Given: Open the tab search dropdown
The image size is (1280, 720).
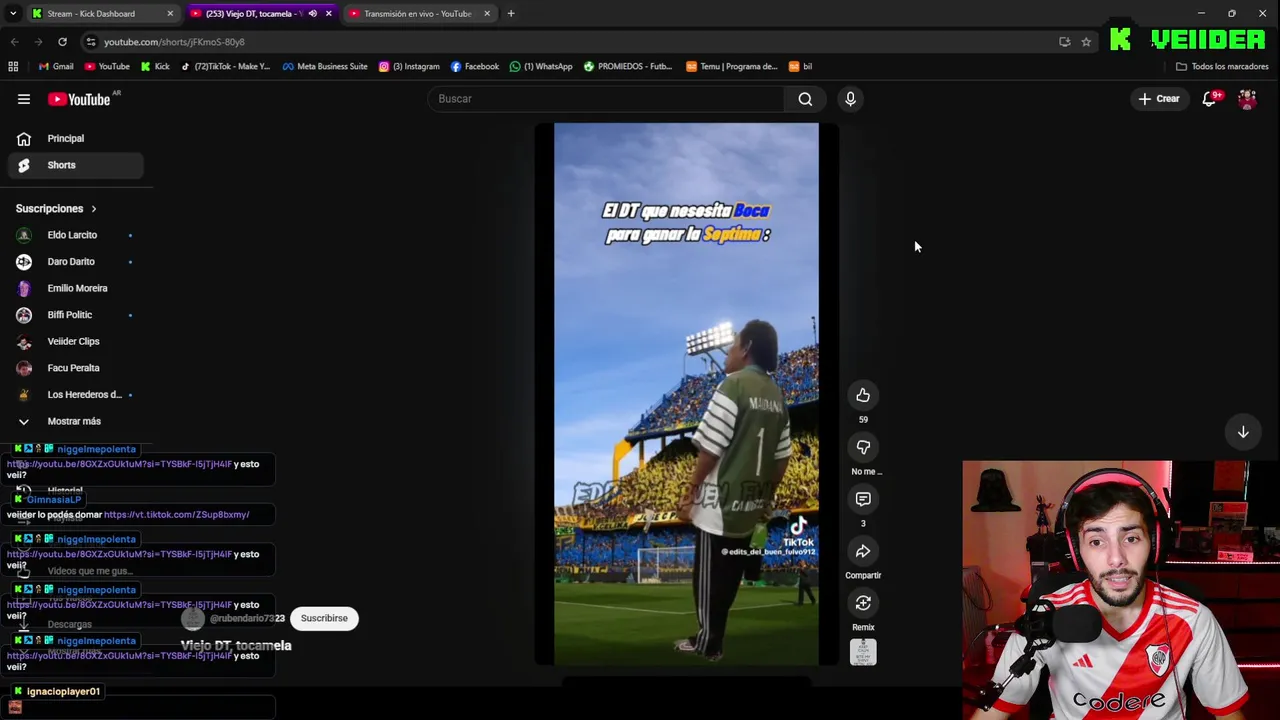Looking at the screenshot, I should pyautogui.click(x=13, y=14).
